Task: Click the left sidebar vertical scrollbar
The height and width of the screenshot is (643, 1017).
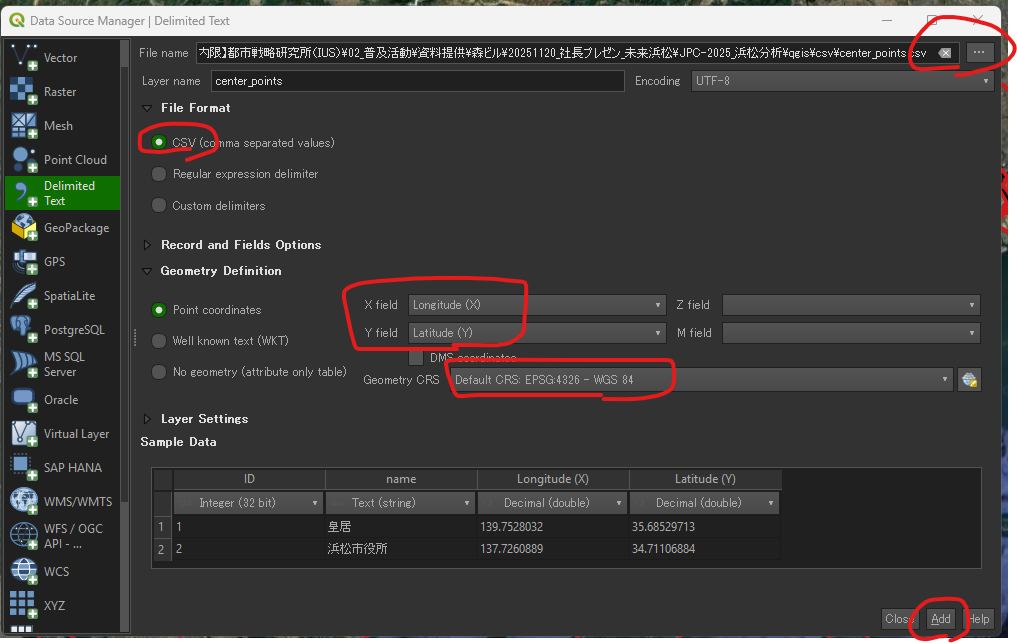Action: click(125, 300)
